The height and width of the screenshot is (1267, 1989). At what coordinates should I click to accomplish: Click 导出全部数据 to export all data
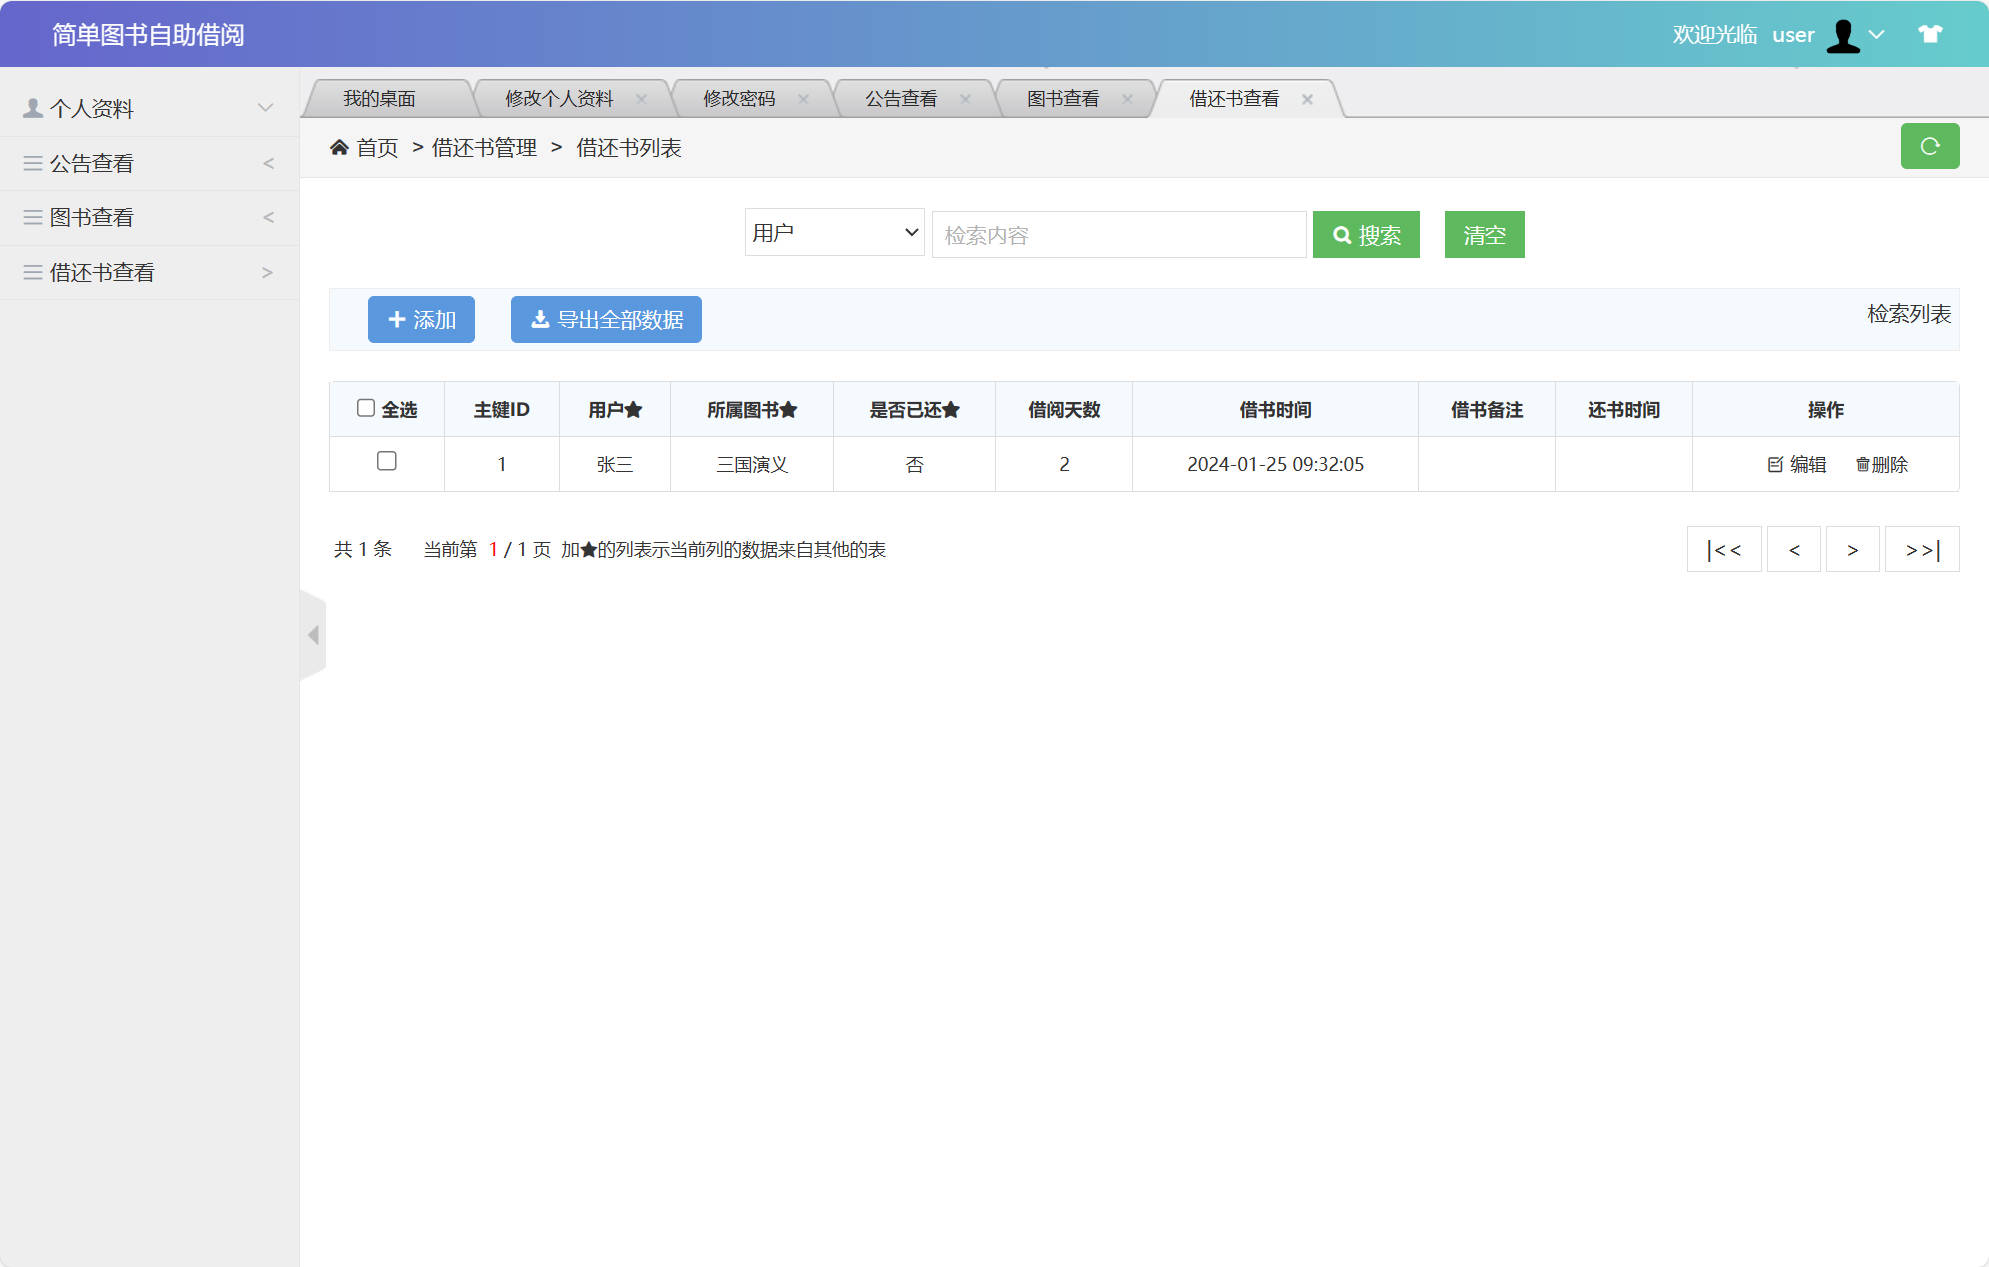coord(605,319)
